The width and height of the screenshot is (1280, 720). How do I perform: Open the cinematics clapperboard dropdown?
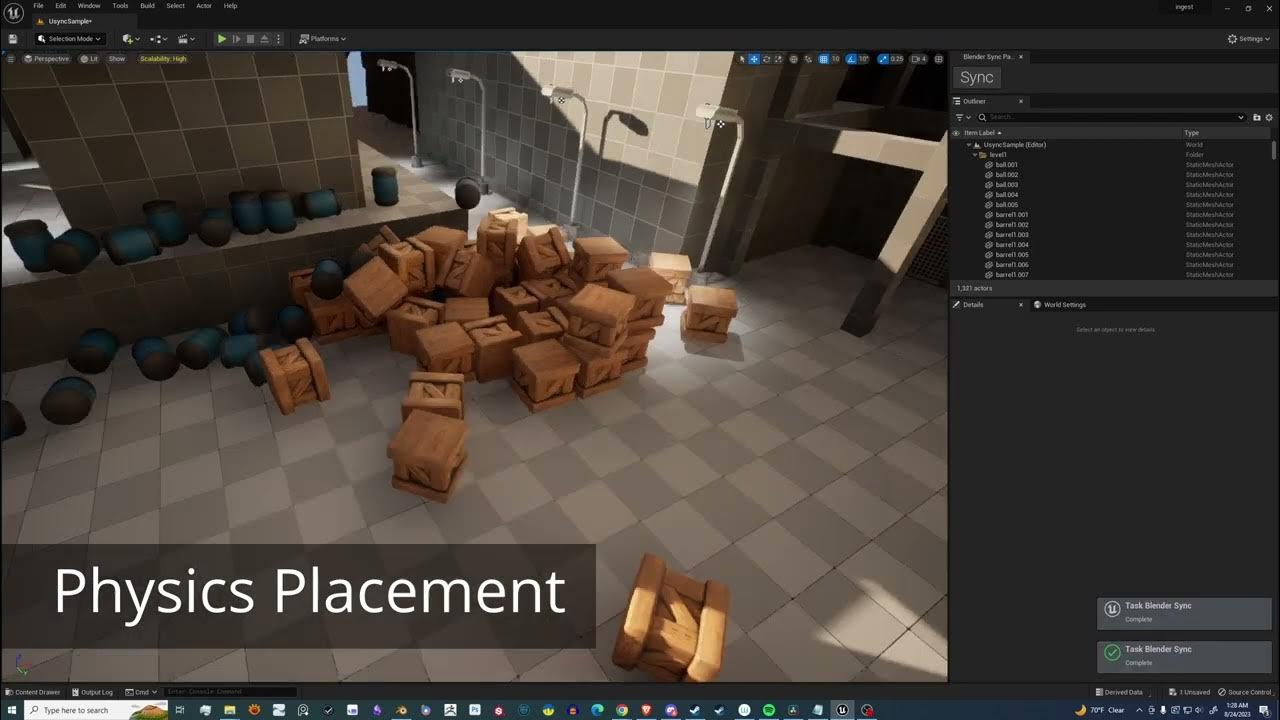click(x=186, y=39)
